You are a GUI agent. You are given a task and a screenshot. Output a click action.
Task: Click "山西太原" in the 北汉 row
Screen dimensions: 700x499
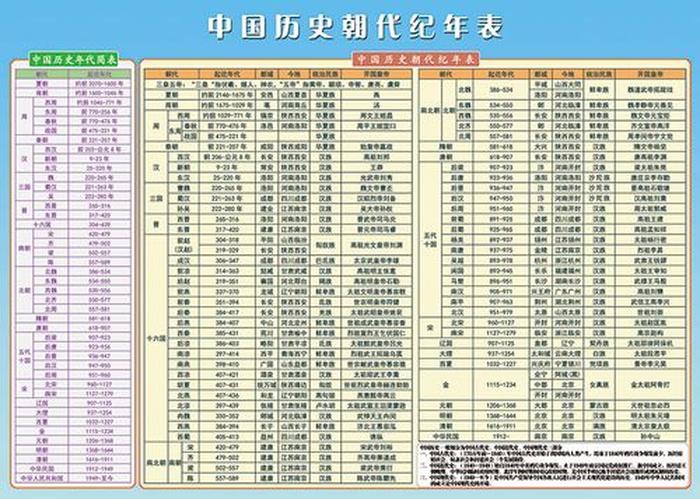568,312
